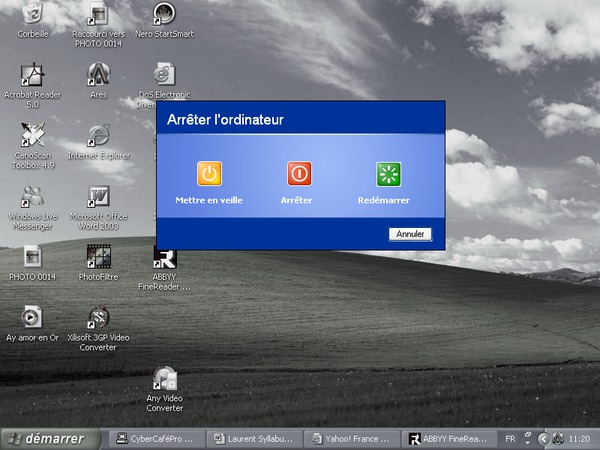Cancel the dialog with Annuler button
This screenshot has height=450, width=600.
(x=409, y=234)
